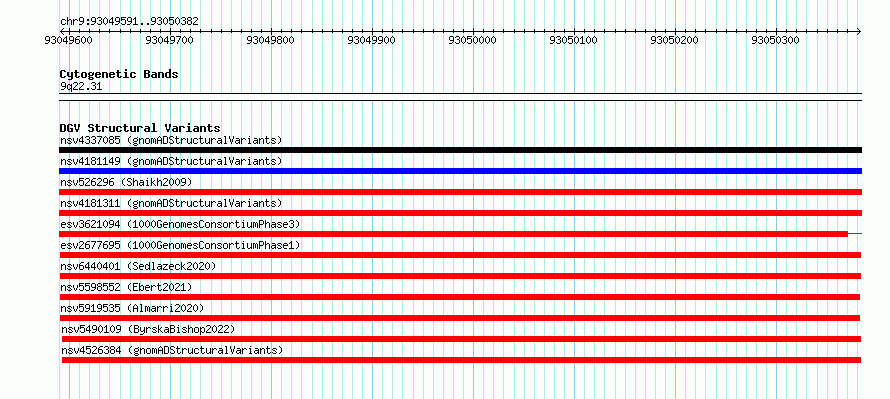Click the red bar under nsv4181311
Image resolution: width=890 pixels, height=399 pixels.
click(x=460, y=213)
